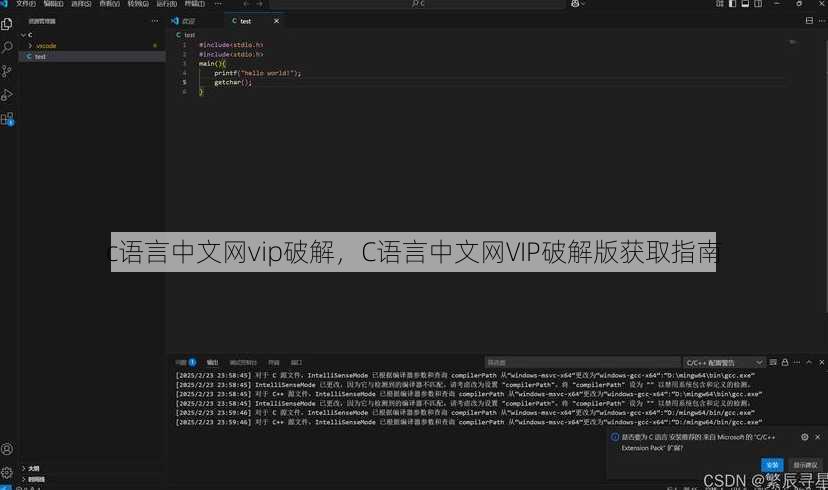The image size is (828, 490).
Task: Go forward with the title bar arrow
Action: pos(259,4)
